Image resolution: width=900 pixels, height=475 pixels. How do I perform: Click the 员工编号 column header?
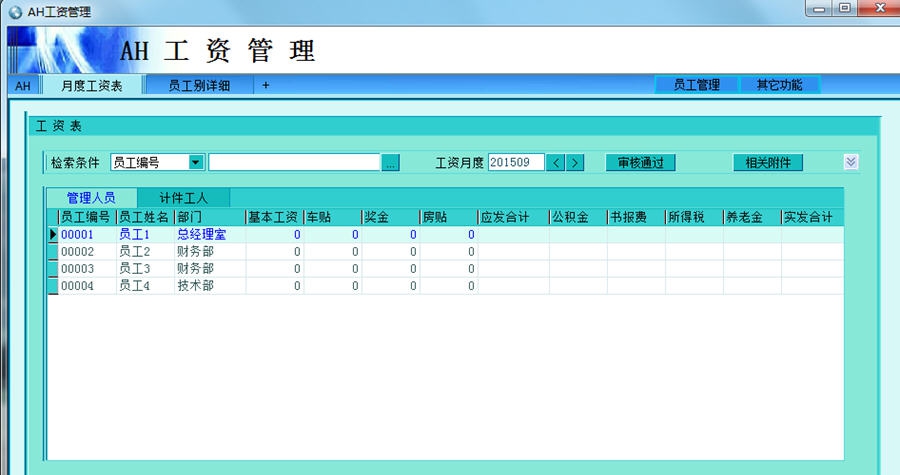click(x=87, y=217)
